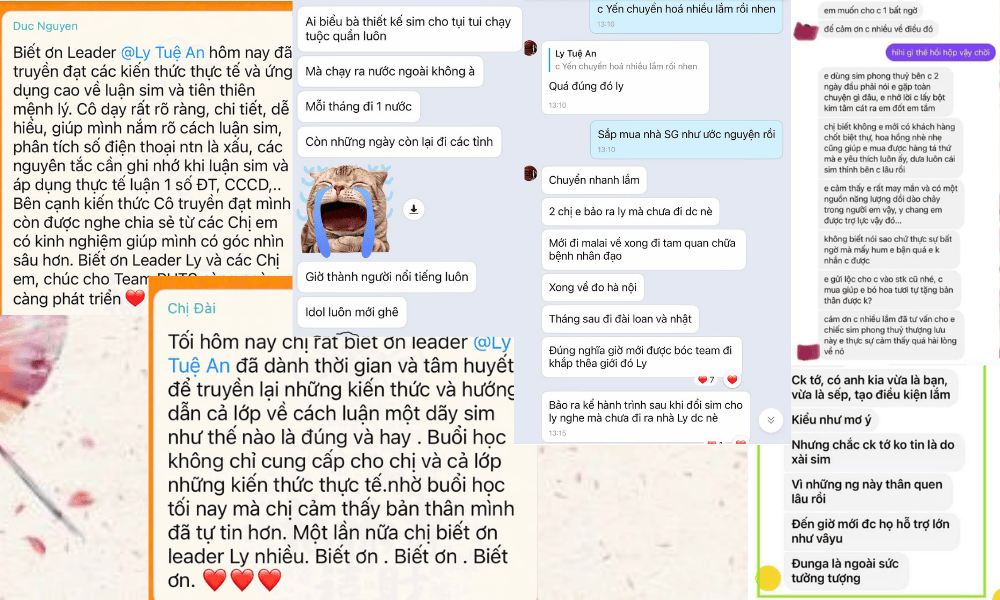Click red heart emoji ending Duc Nguyen's message
This screenshot has width=1000, height=600.
point(135,298)
